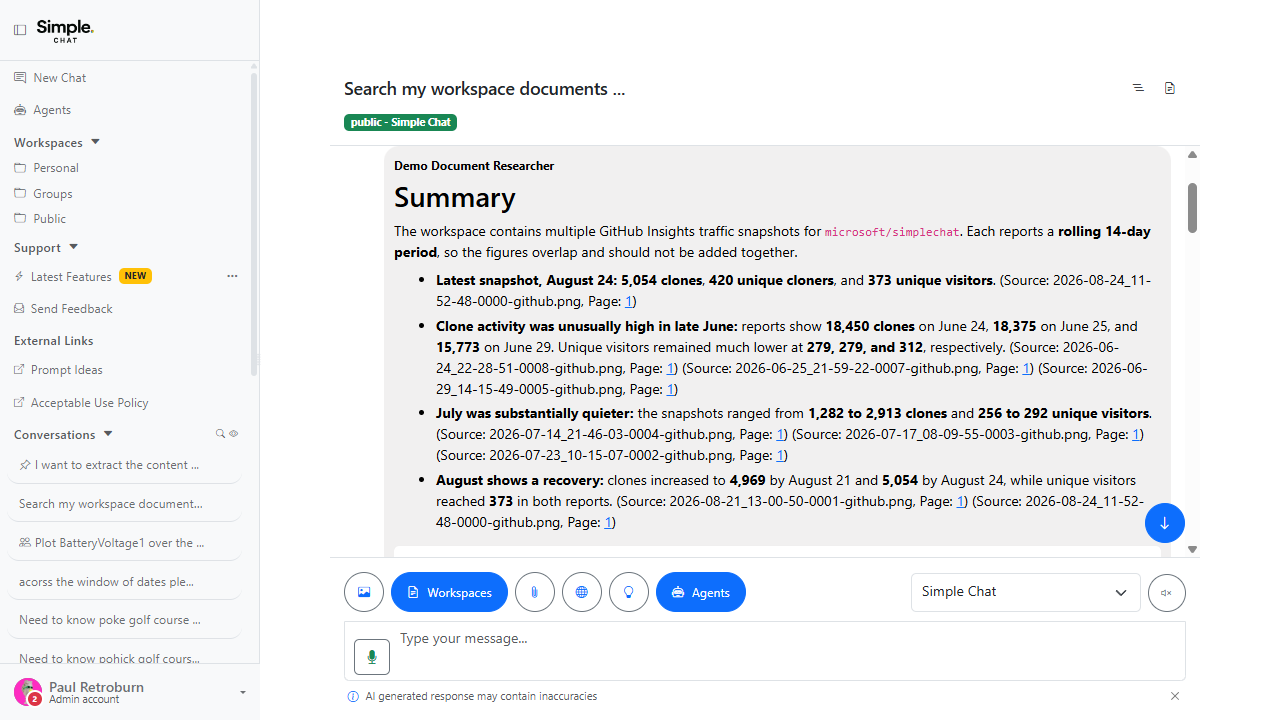The height and width of the screenshot is (720, 1280).
Task: Click the chat scrollbar up arrow
Action: (x=1192, y=155)
